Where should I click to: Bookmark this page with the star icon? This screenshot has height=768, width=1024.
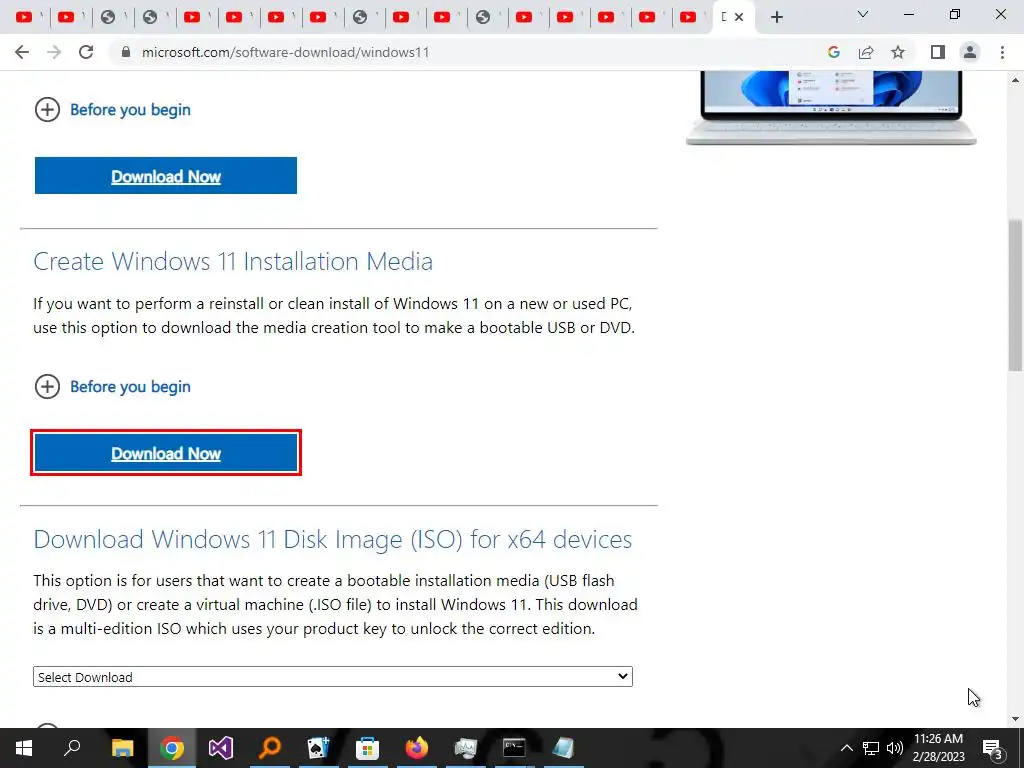[x=898, y=52]
